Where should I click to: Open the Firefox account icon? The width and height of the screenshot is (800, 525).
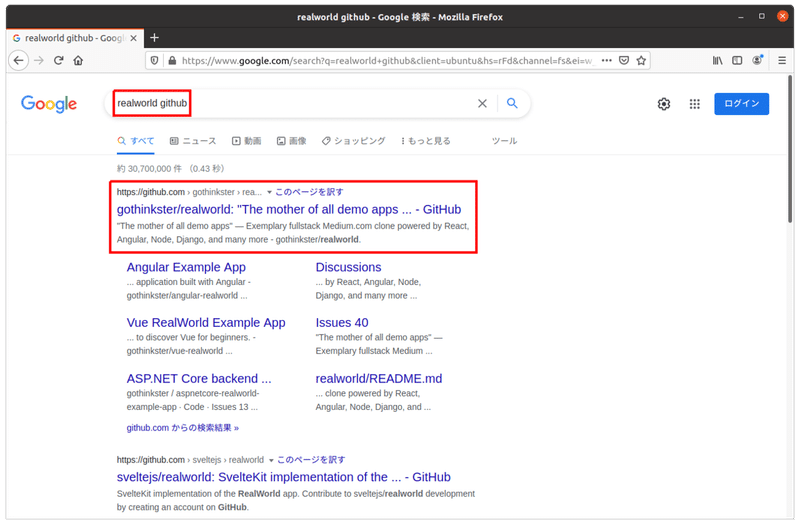(x=758, y=60)
